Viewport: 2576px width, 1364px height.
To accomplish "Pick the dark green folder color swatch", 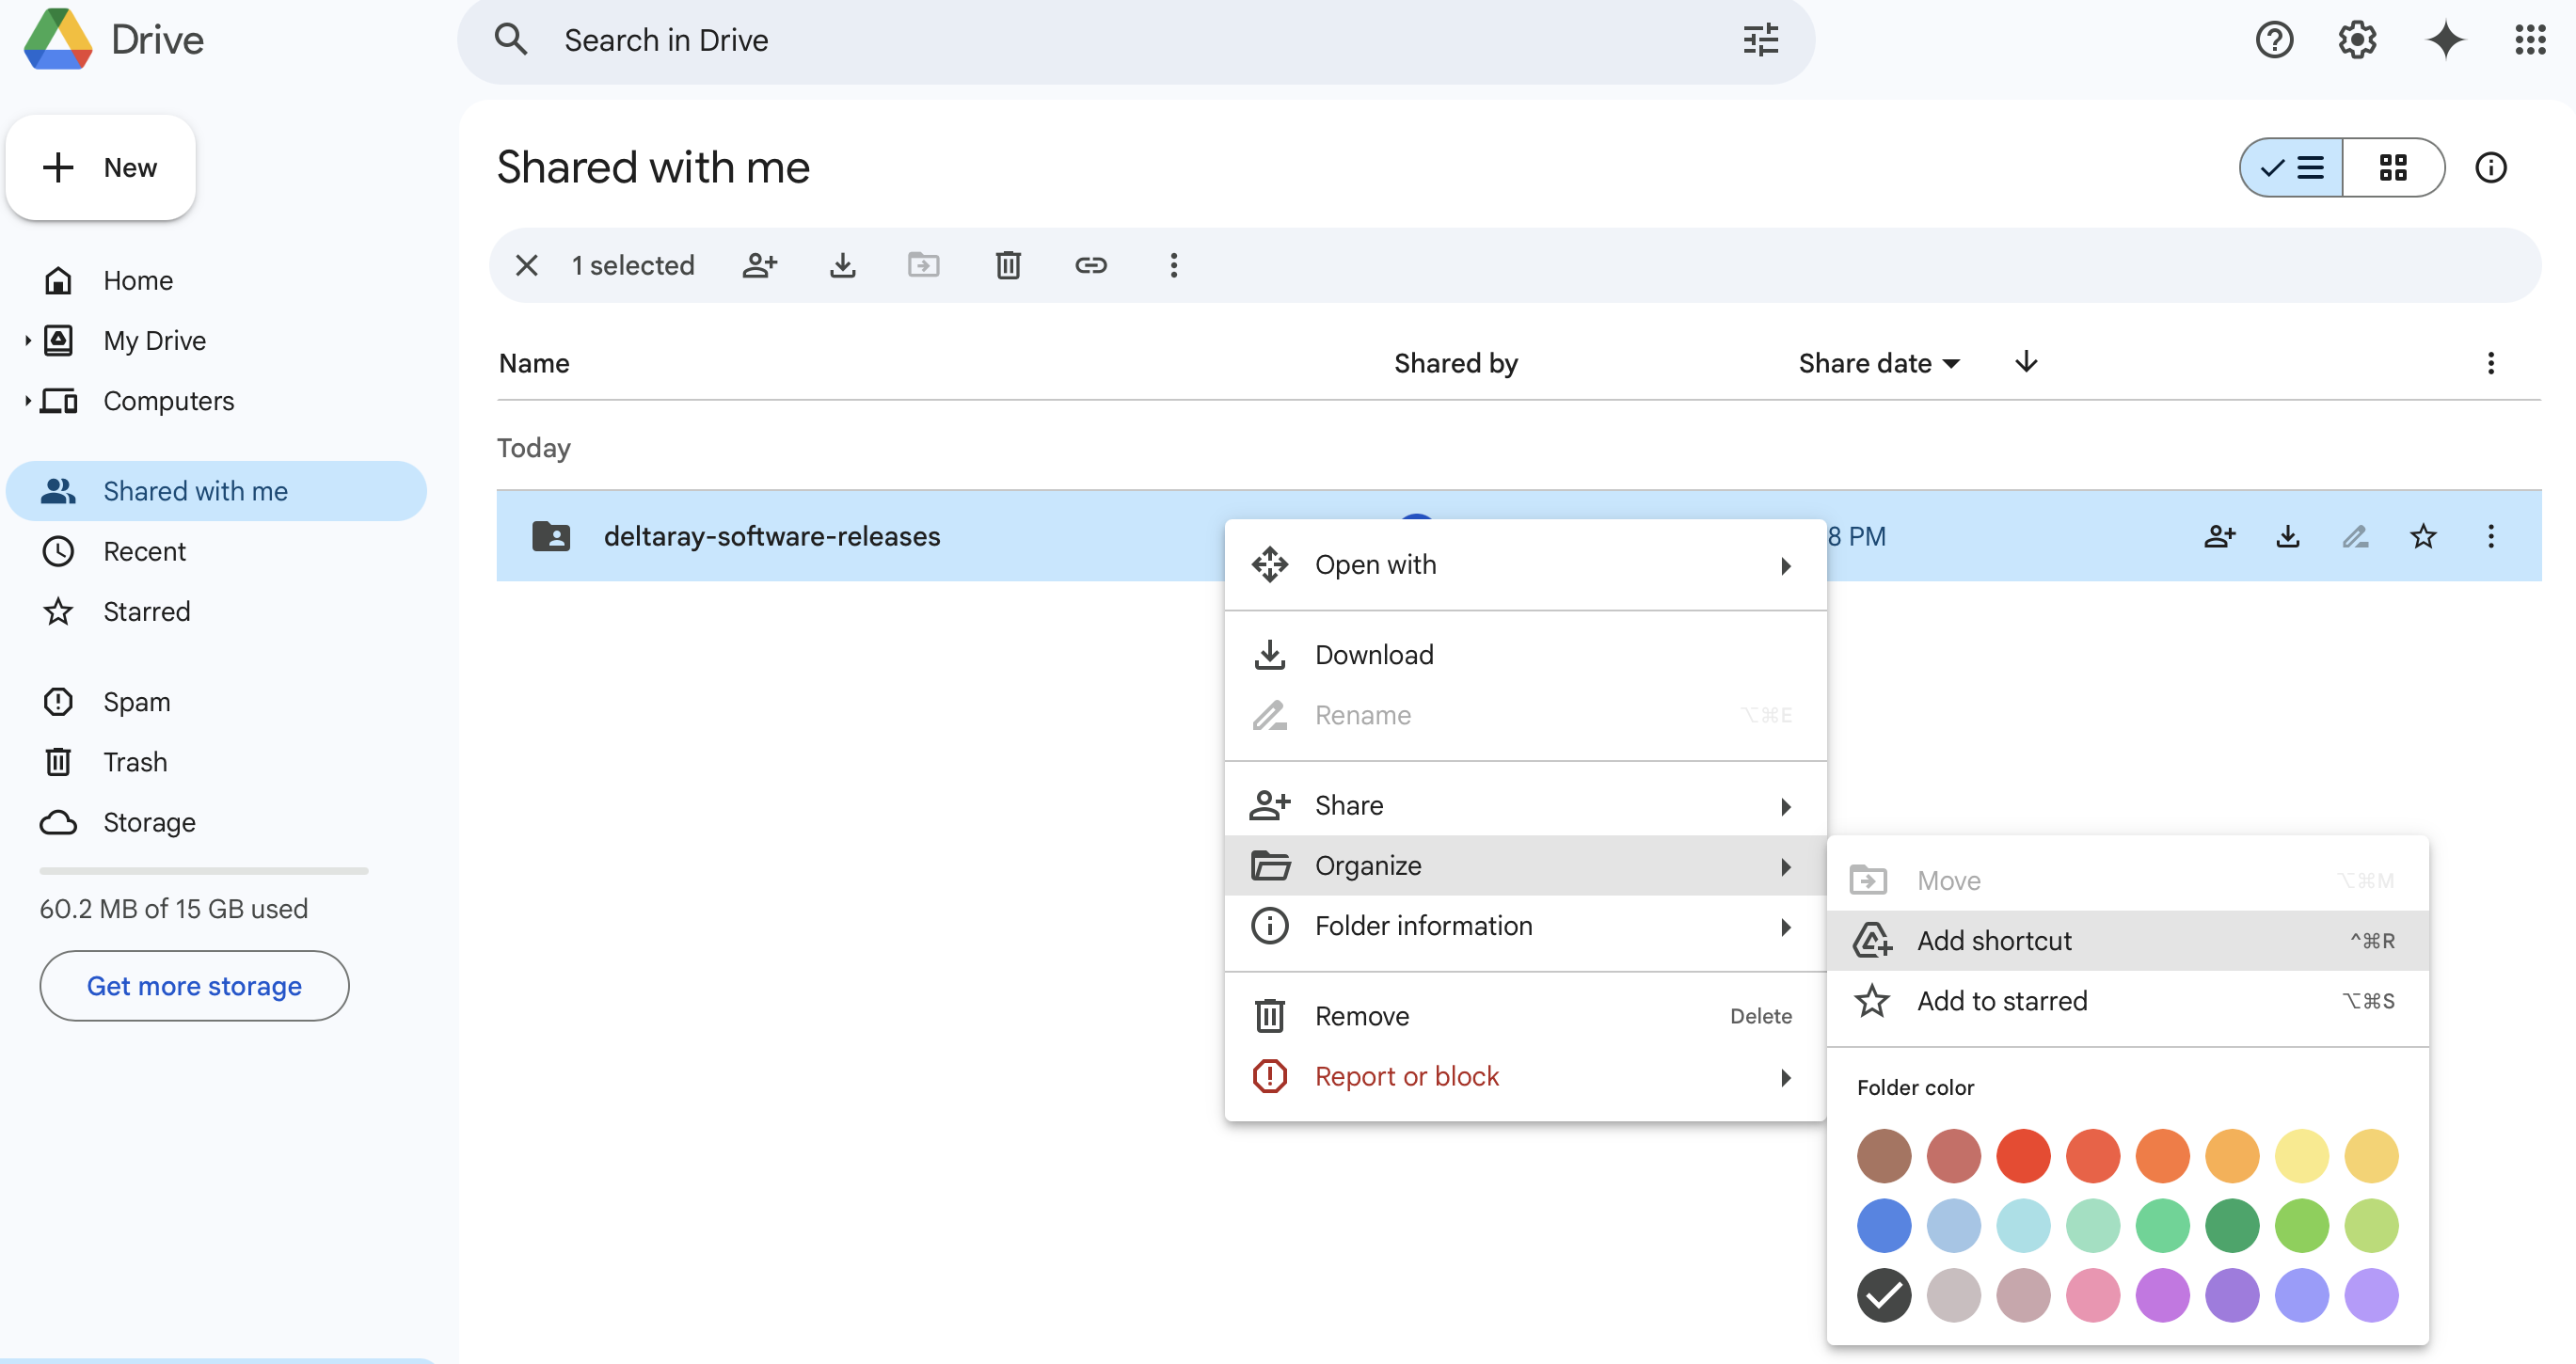I will pos(2231,1226).
